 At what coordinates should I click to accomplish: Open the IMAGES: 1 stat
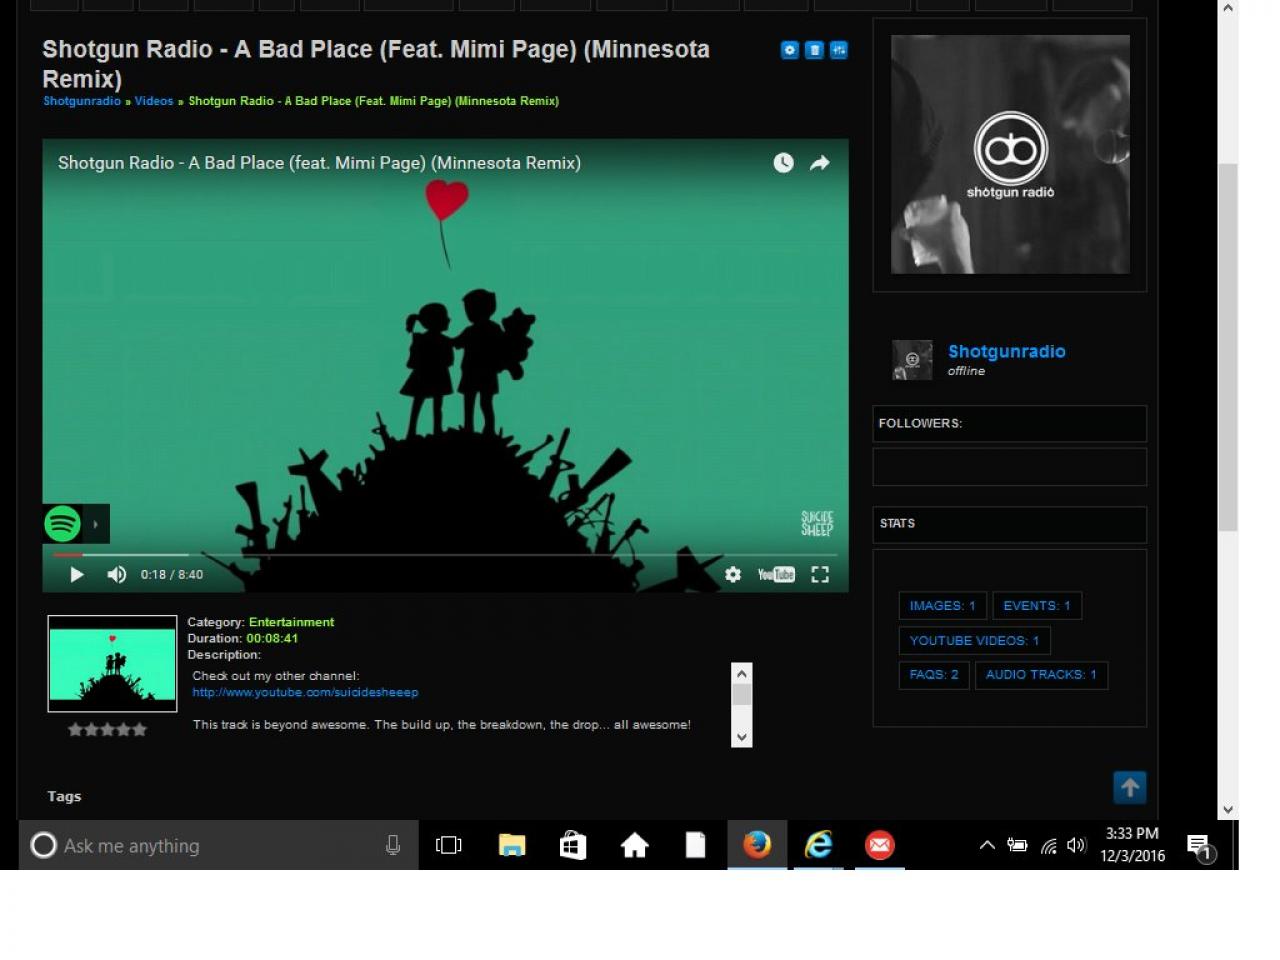[942, 606]
